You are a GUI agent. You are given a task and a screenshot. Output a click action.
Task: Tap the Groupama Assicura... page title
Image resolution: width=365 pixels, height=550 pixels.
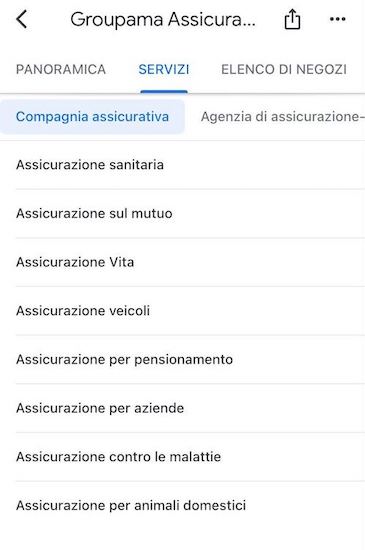pos(163,19)
